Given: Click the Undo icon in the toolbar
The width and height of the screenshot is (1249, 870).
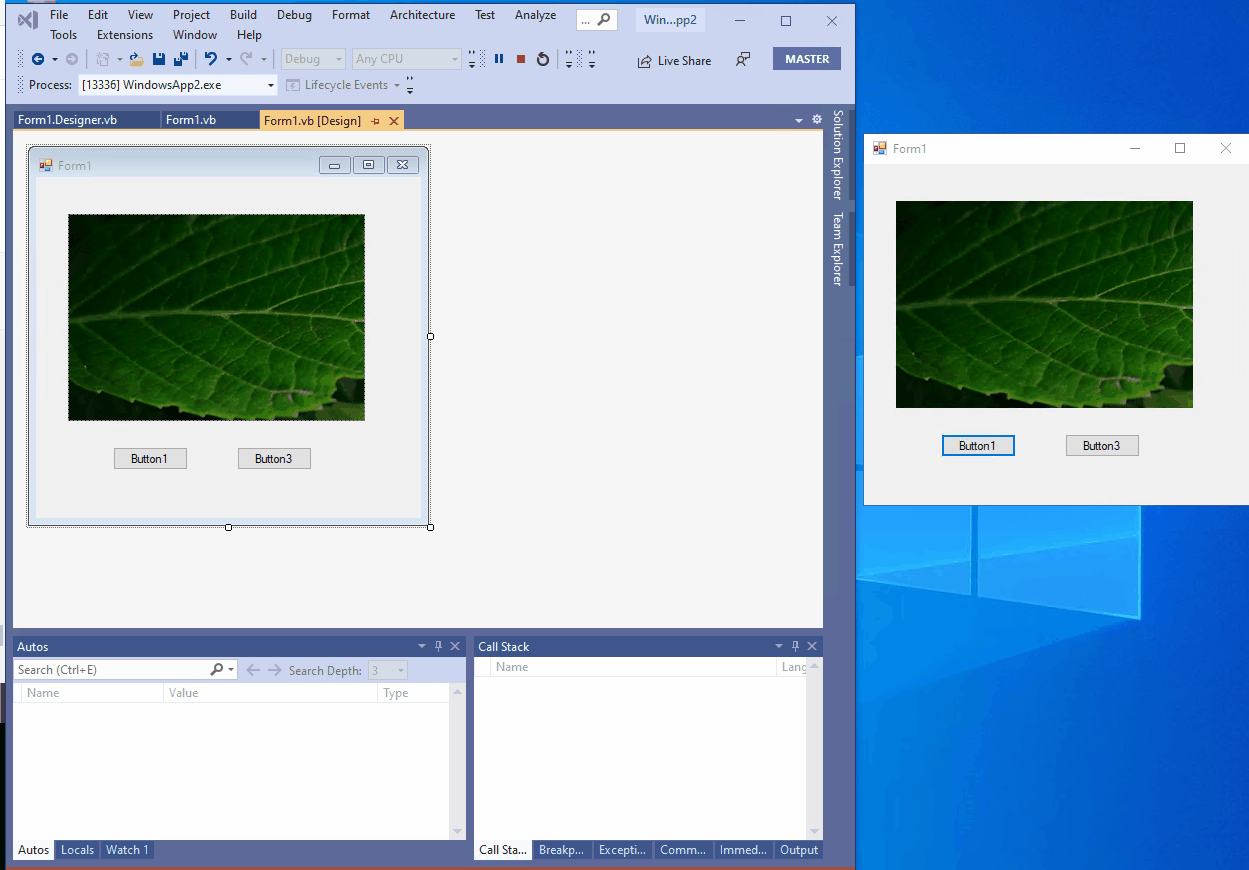Looking at the screenshot, I should (210, 58).
